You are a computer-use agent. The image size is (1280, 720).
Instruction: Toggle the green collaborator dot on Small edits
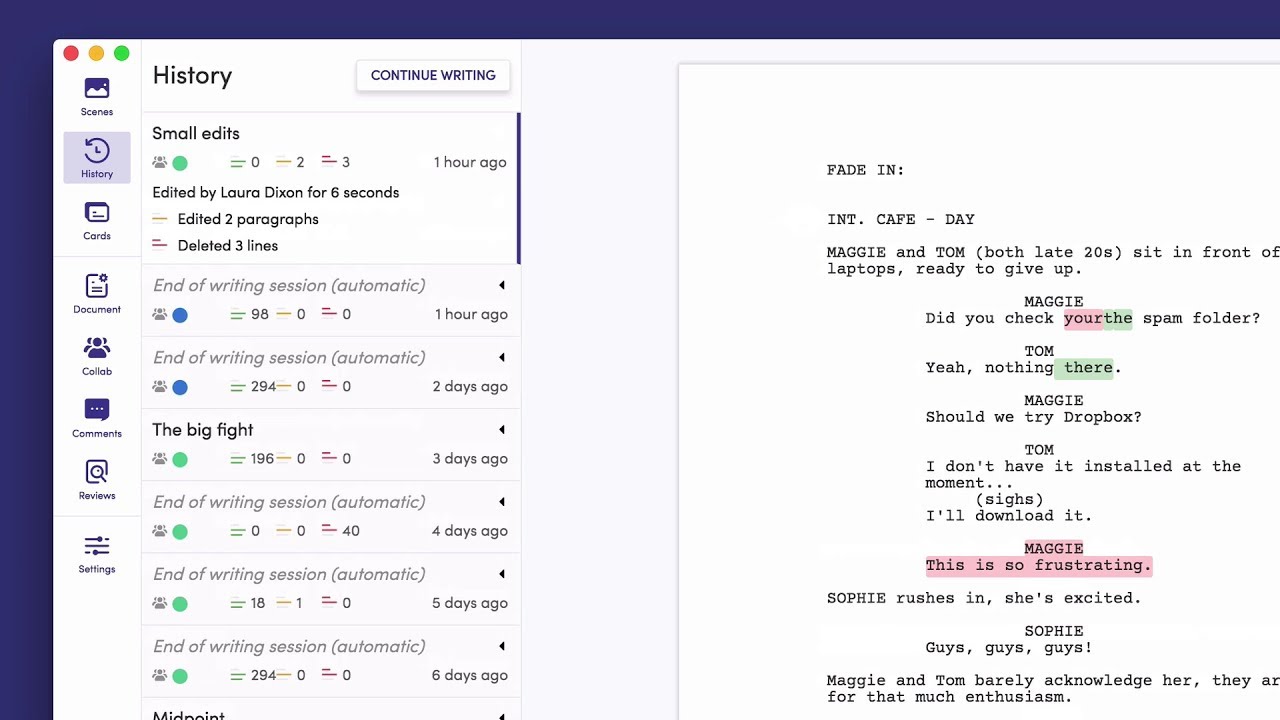(180, 162)
